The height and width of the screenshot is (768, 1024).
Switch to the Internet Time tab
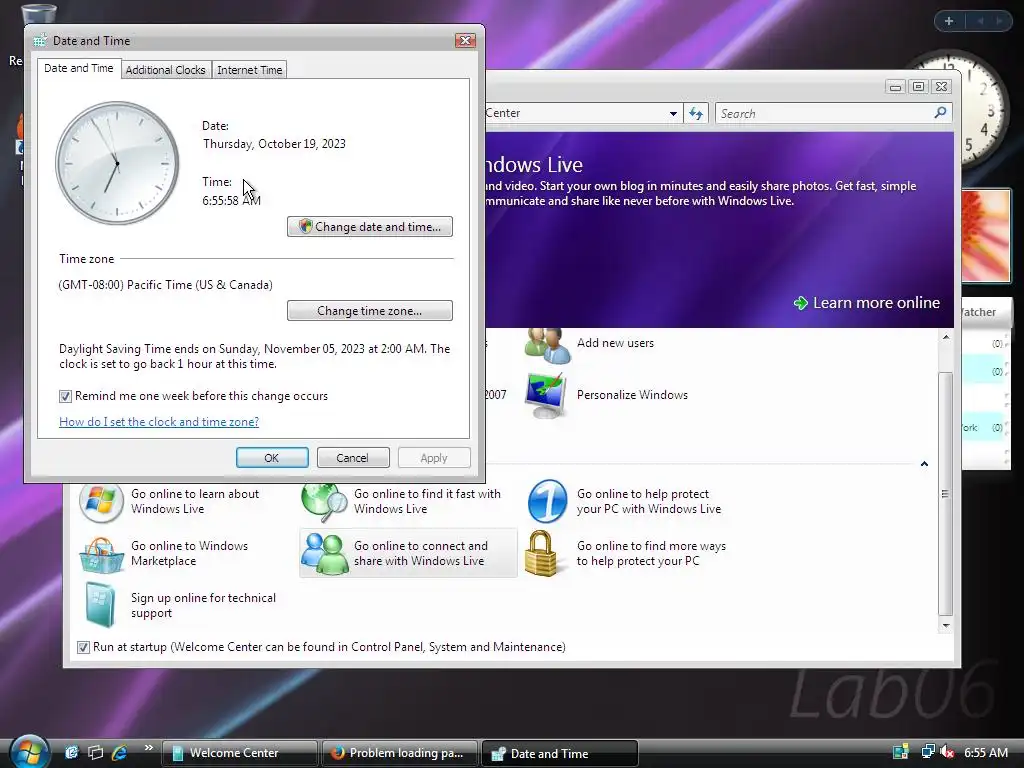(x=249, y=70)
